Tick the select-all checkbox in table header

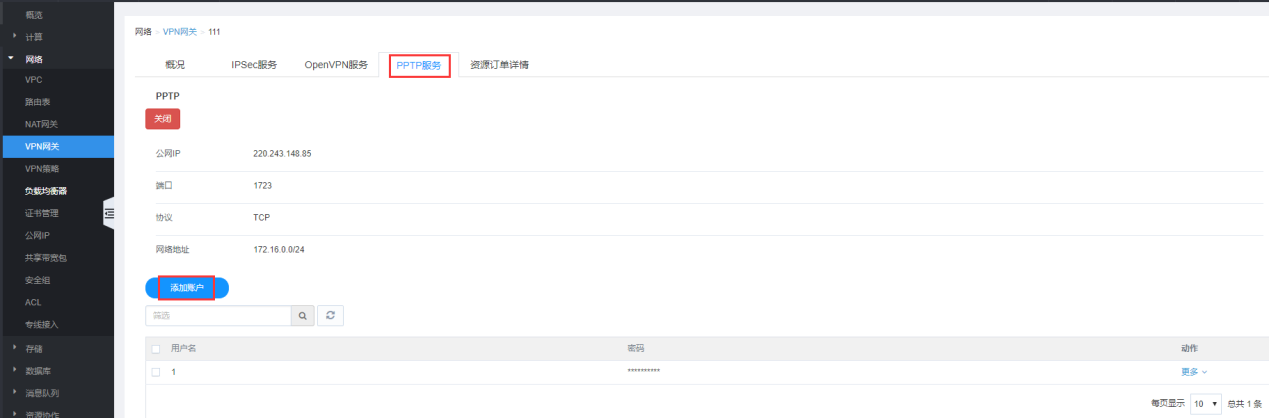click(155, 348)
